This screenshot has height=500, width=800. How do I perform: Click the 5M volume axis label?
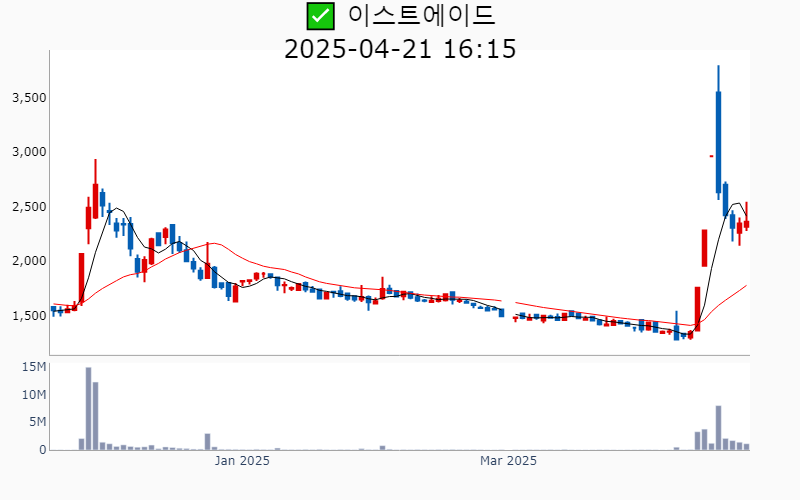pyautogui.click(x=37, y=422)
